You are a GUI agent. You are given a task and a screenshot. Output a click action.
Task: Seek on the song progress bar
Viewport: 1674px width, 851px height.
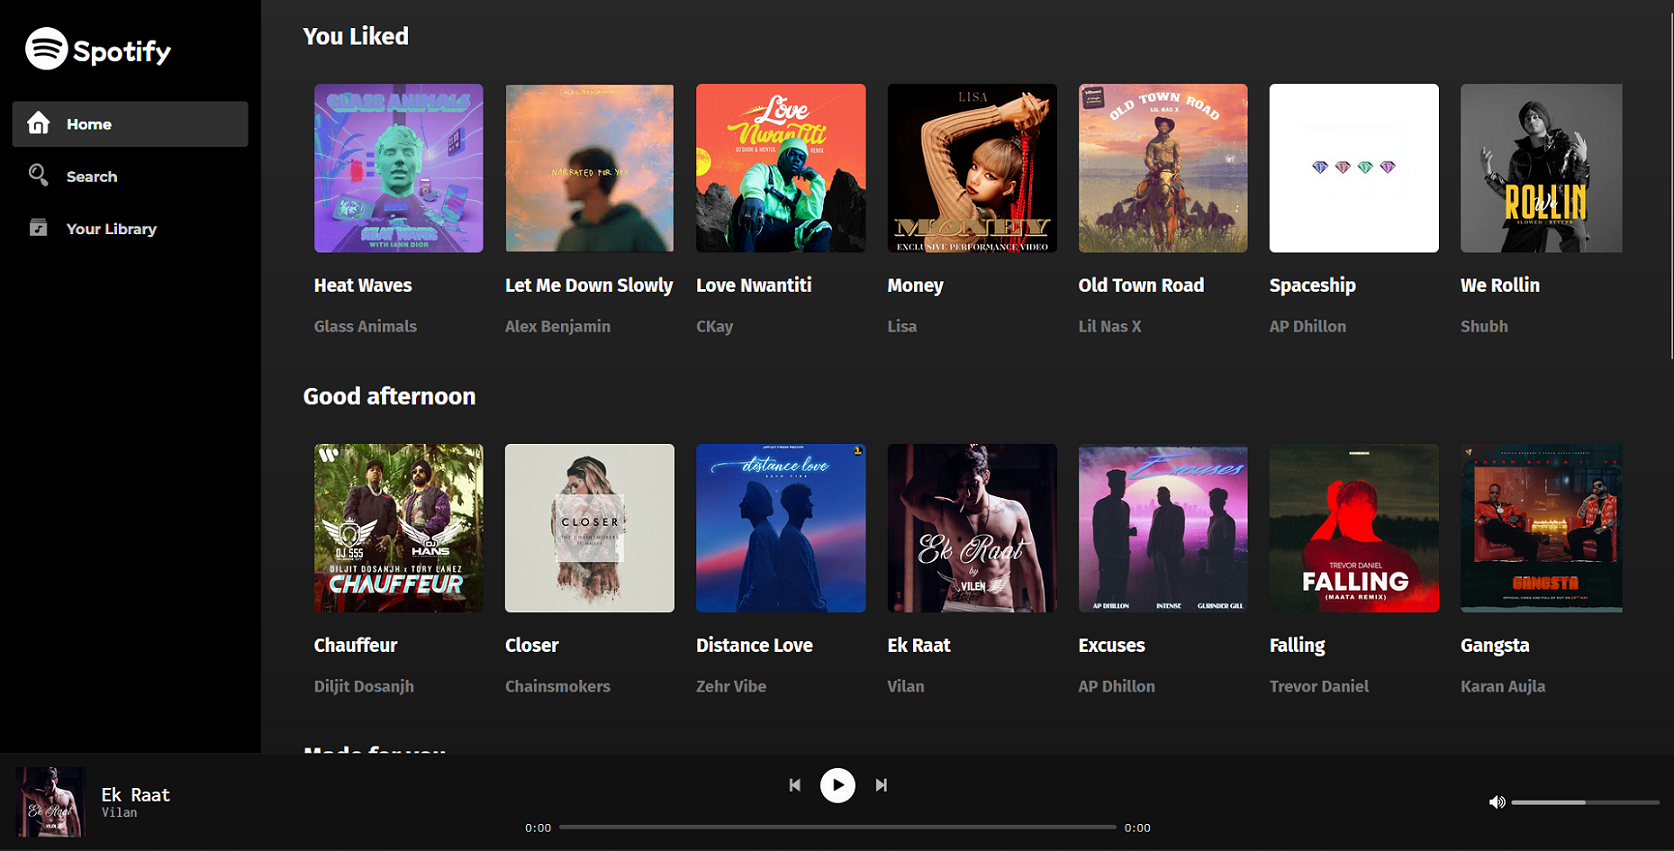(x=837, y=827)
